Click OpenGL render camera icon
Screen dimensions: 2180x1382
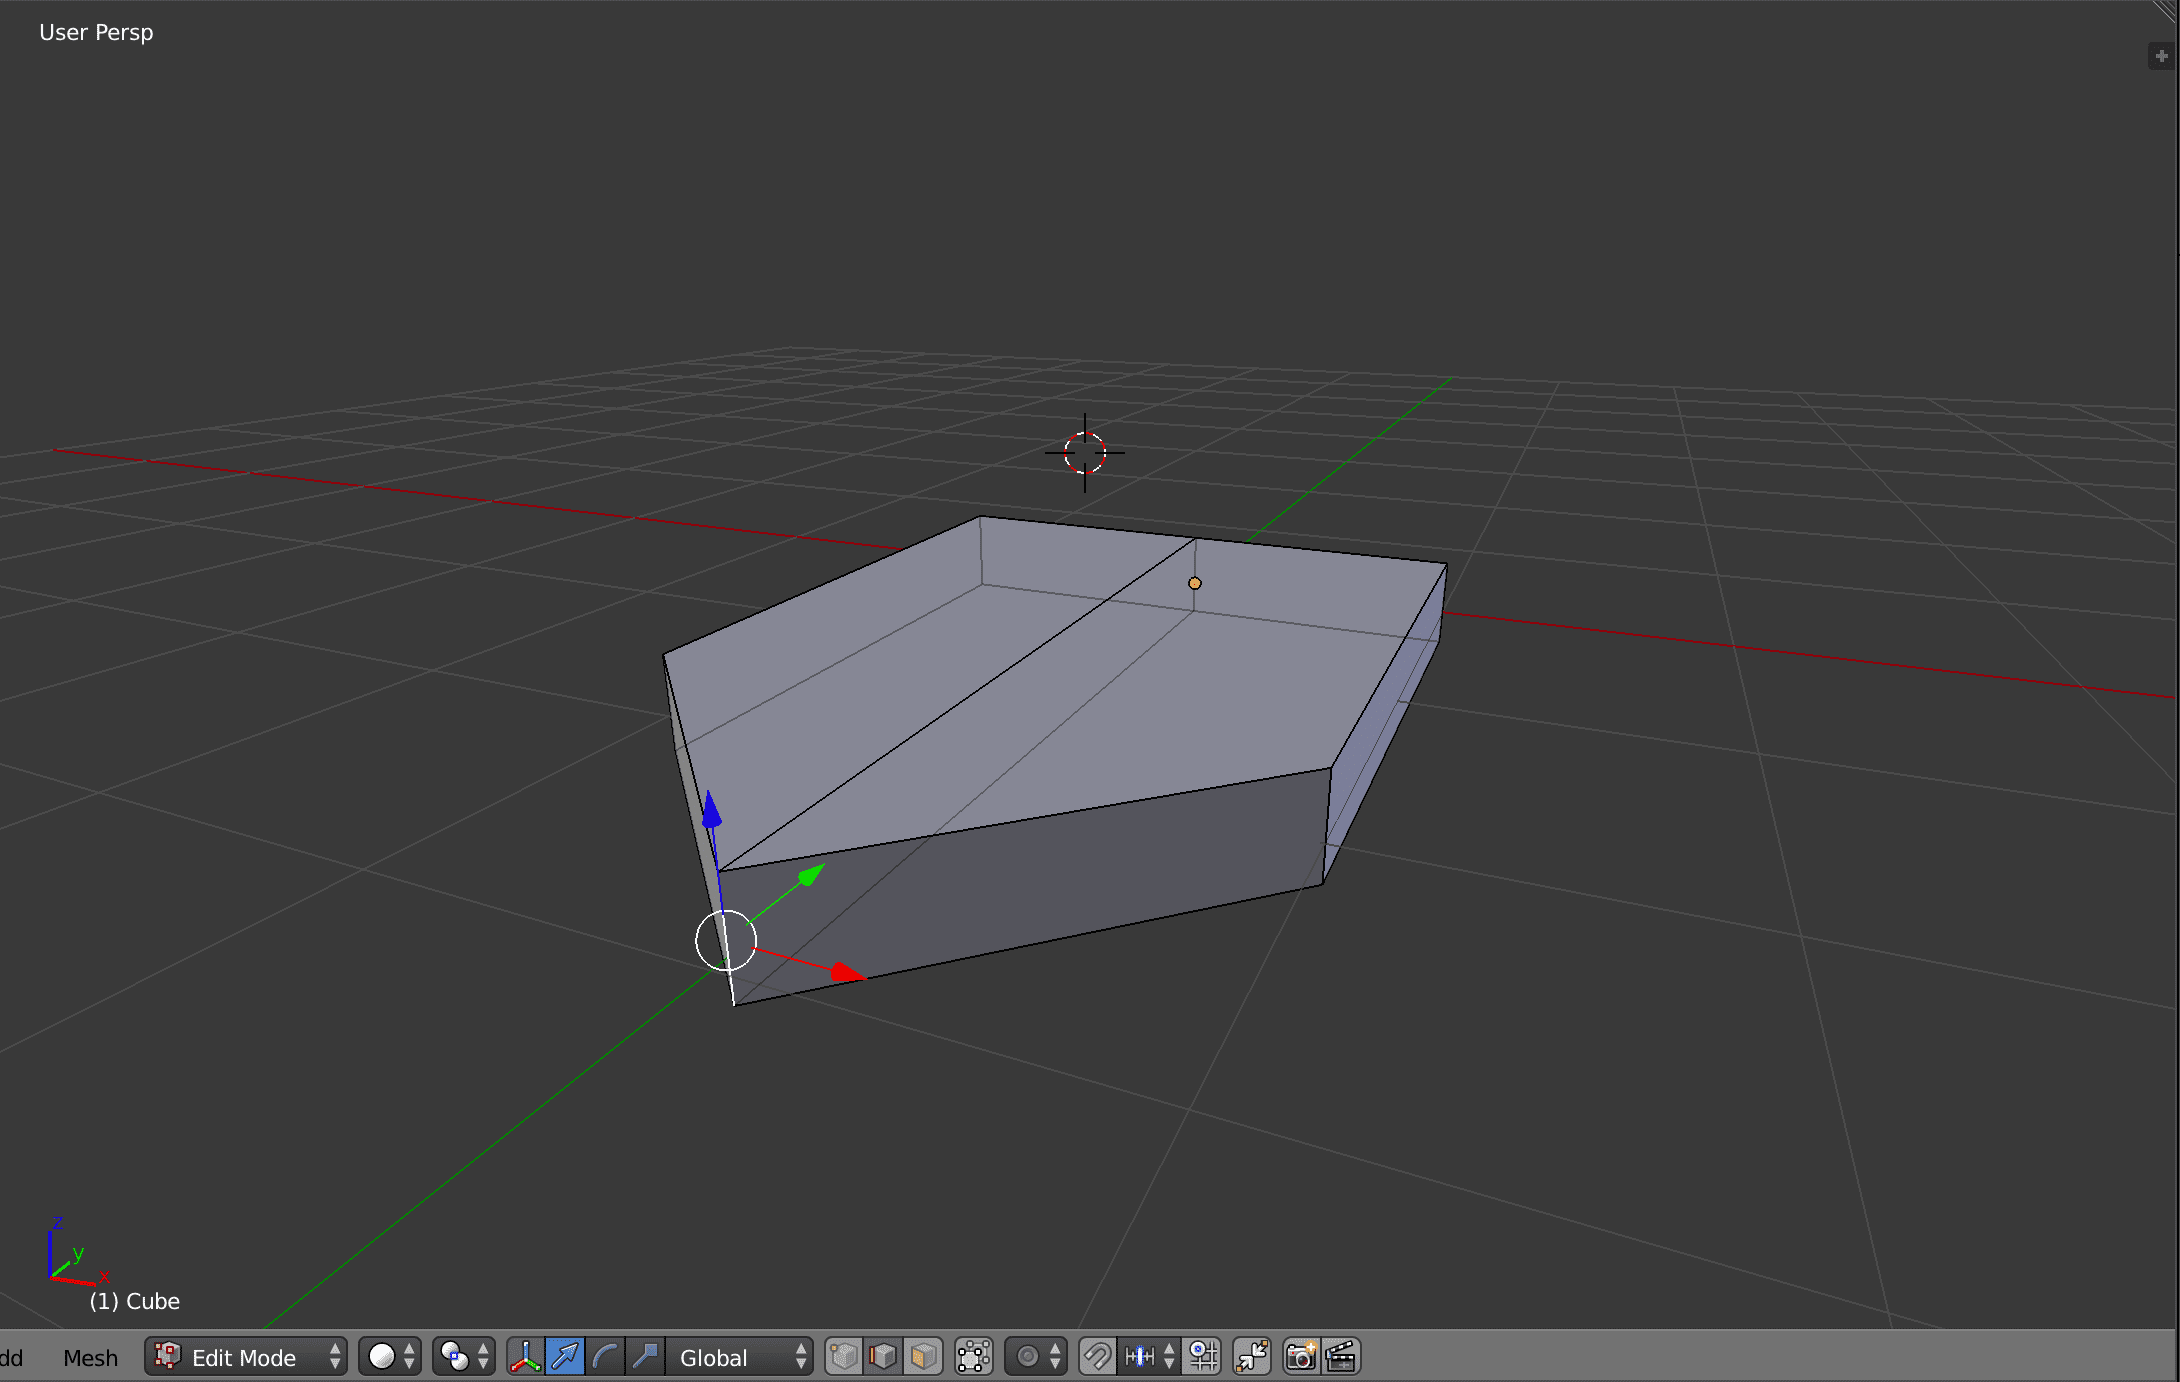(x=1301, y=1357)
